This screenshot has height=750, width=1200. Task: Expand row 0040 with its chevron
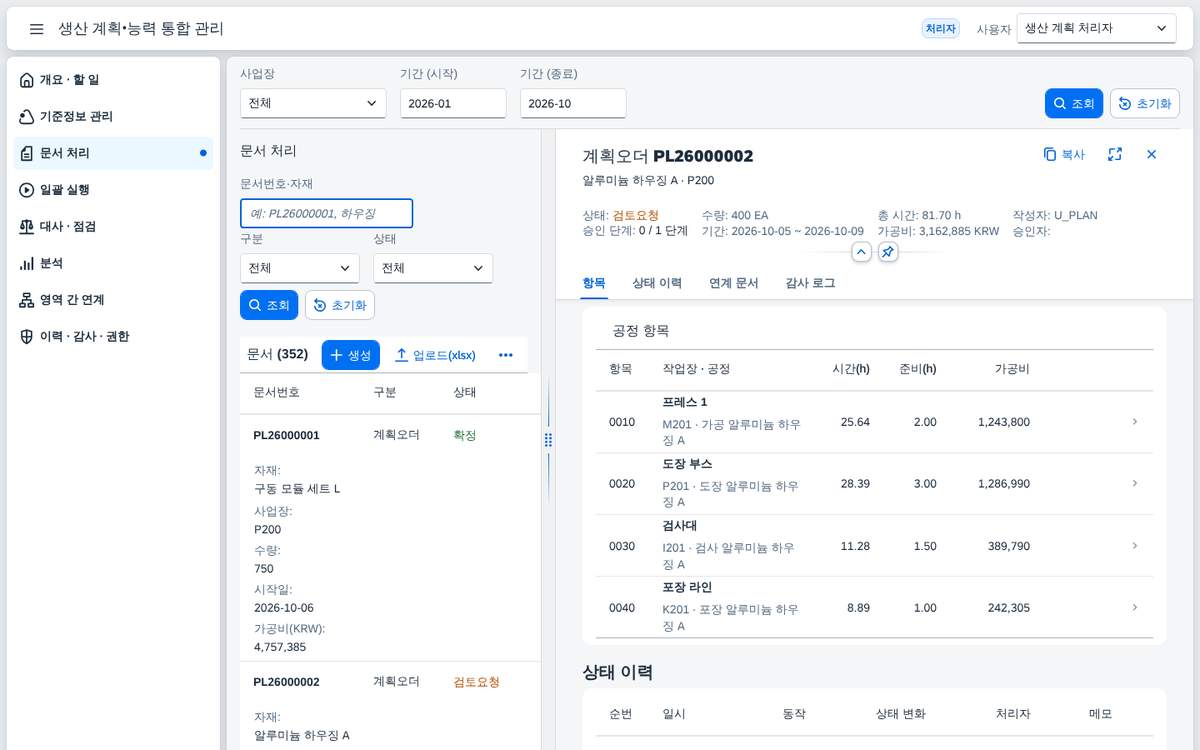[1135, 608]
